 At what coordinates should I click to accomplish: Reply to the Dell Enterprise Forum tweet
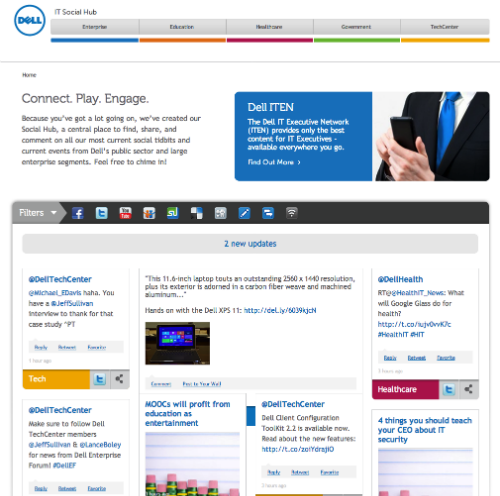pyautogui.click(x=41, y=489)
